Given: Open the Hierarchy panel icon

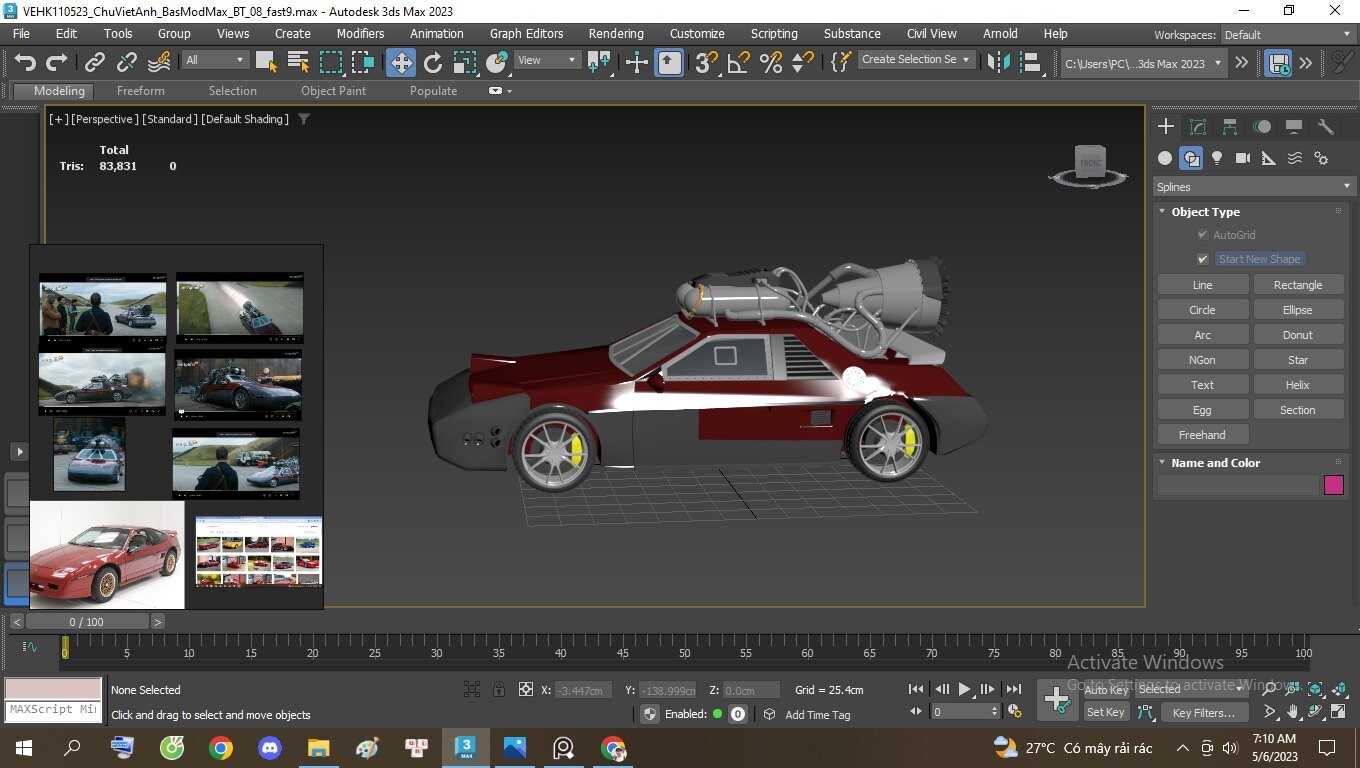Looking at the screenshot, I should point(1229,126).
